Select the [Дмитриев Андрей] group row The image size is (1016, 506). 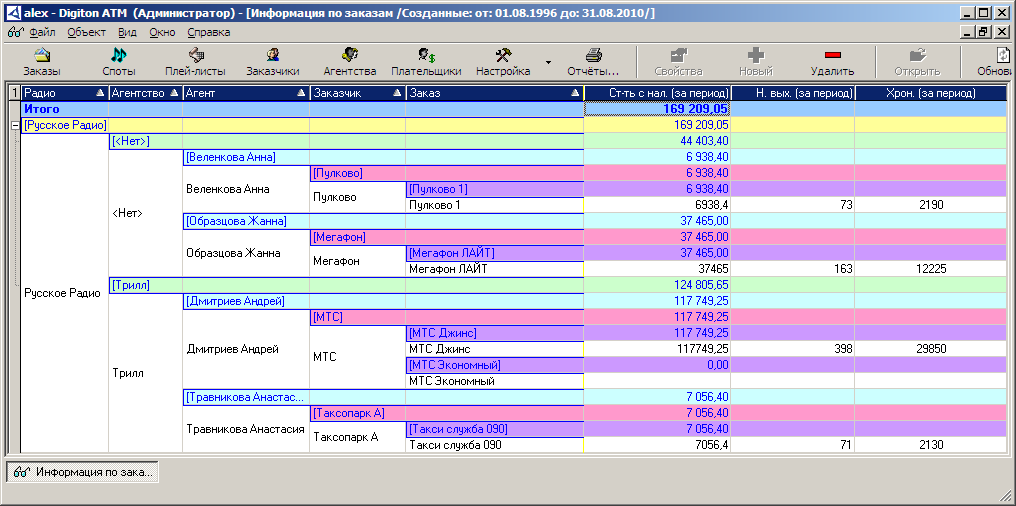tap(594, 301)
